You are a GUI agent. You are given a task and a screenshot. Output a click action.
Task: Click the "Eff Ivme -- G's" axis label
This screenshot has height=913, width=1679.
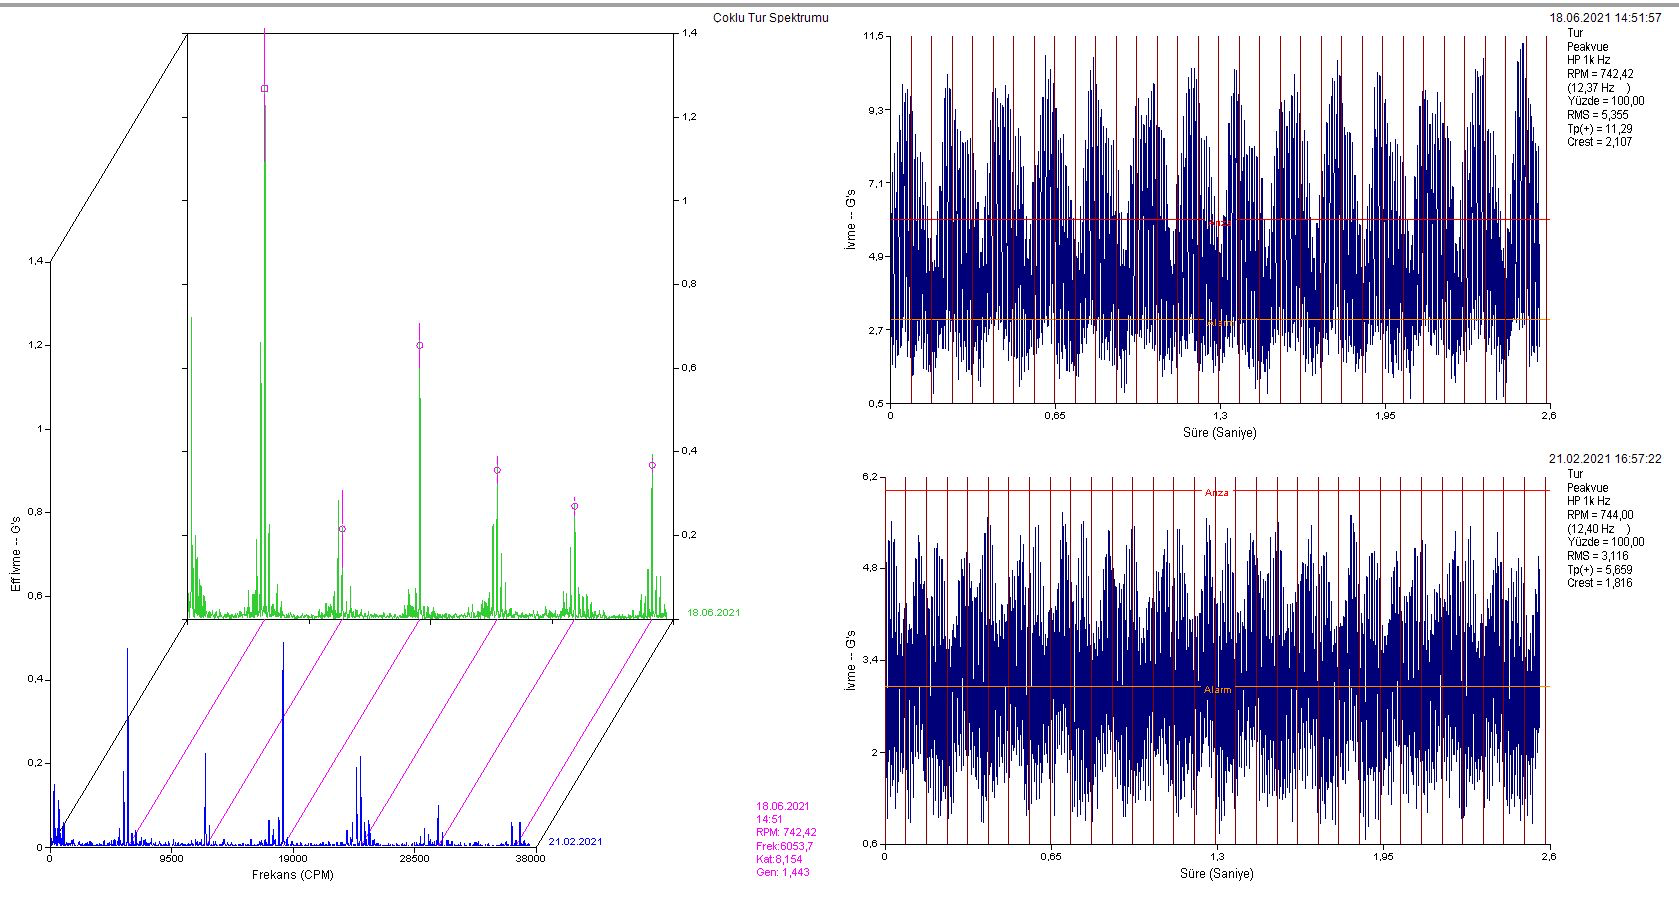click(16, 554)
